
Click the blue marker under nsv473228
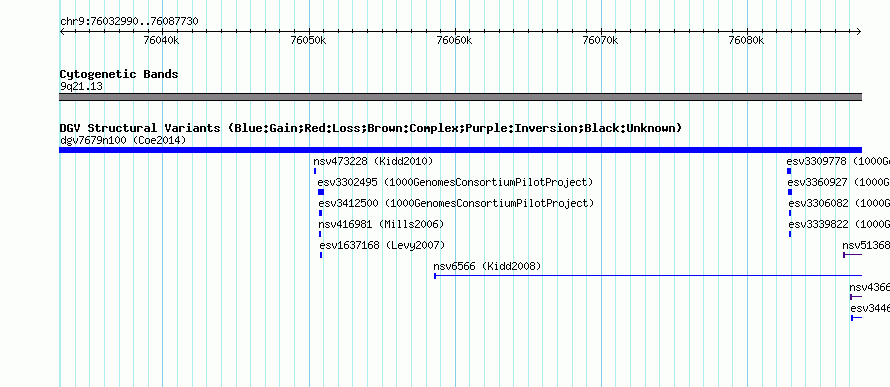(x=315, y=171)
